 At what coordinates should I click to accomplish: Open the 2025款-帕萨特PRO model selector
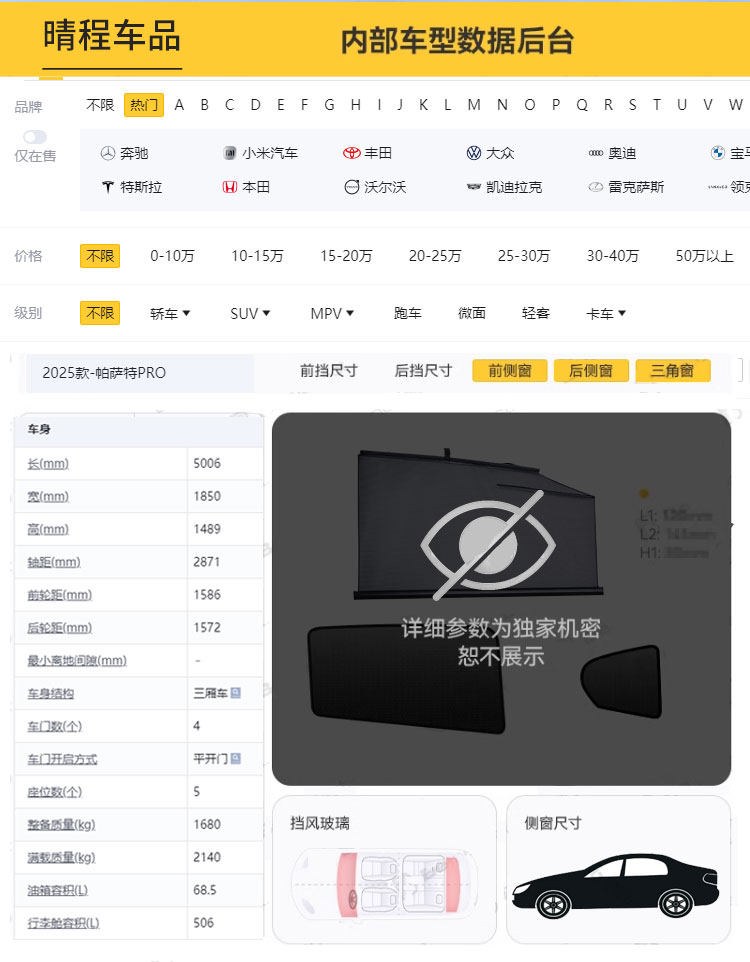[x=140, y=372]
